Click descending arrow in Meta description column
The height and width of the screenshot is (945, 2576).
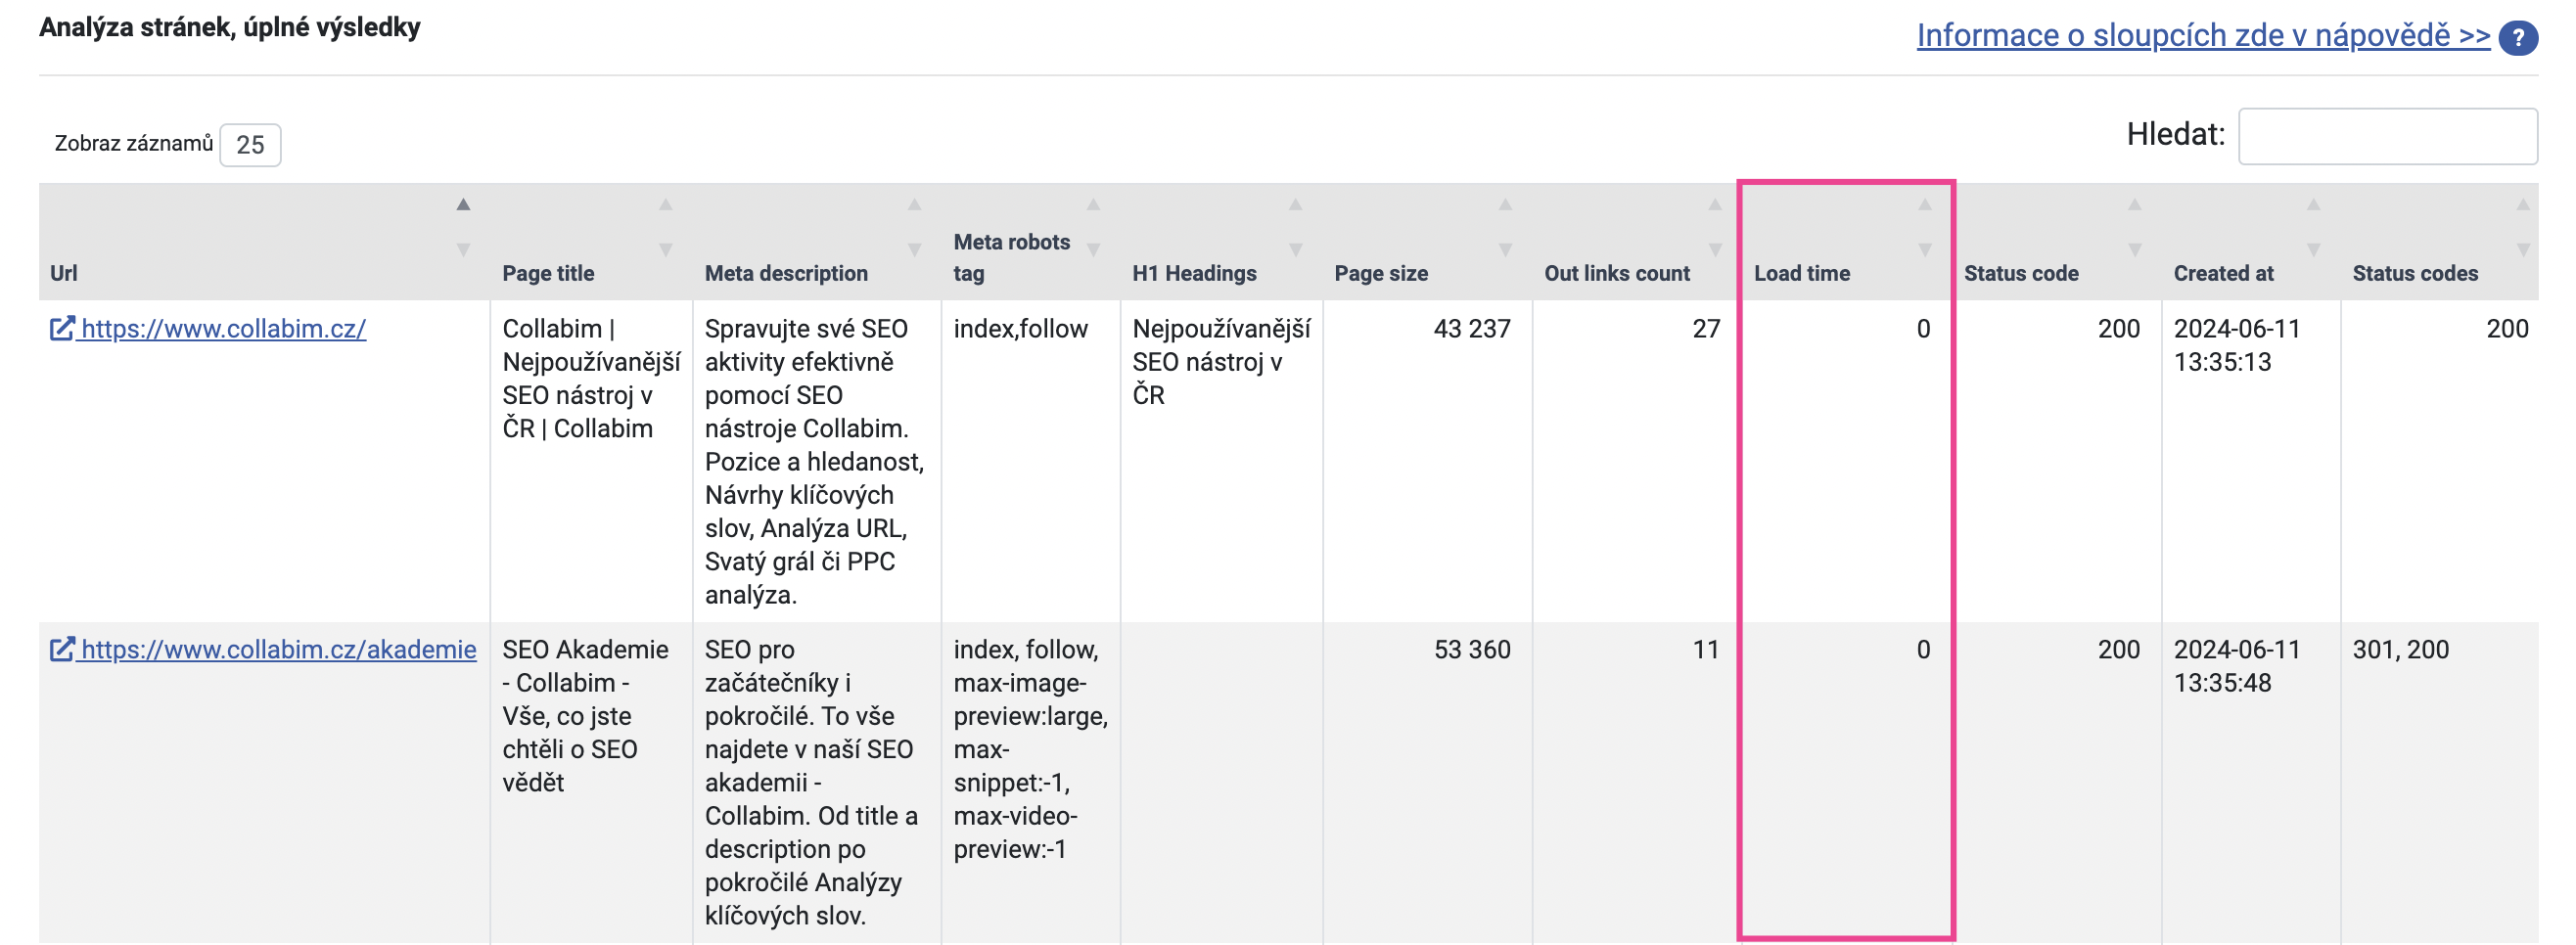[914, 249]
